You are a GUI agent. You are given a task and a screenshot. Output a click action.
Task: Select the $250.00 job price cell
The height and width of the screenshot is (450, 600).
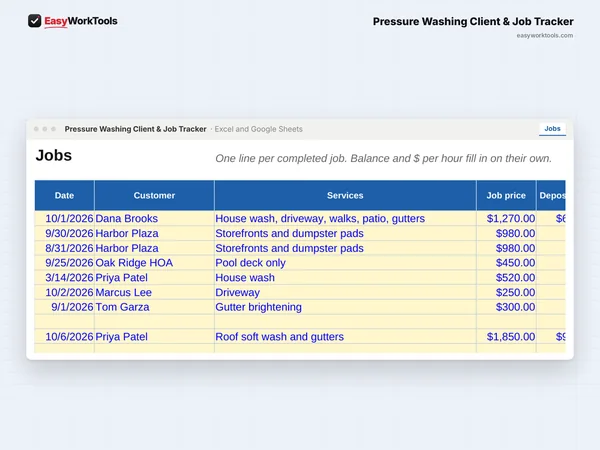click(x=506, y=292)
